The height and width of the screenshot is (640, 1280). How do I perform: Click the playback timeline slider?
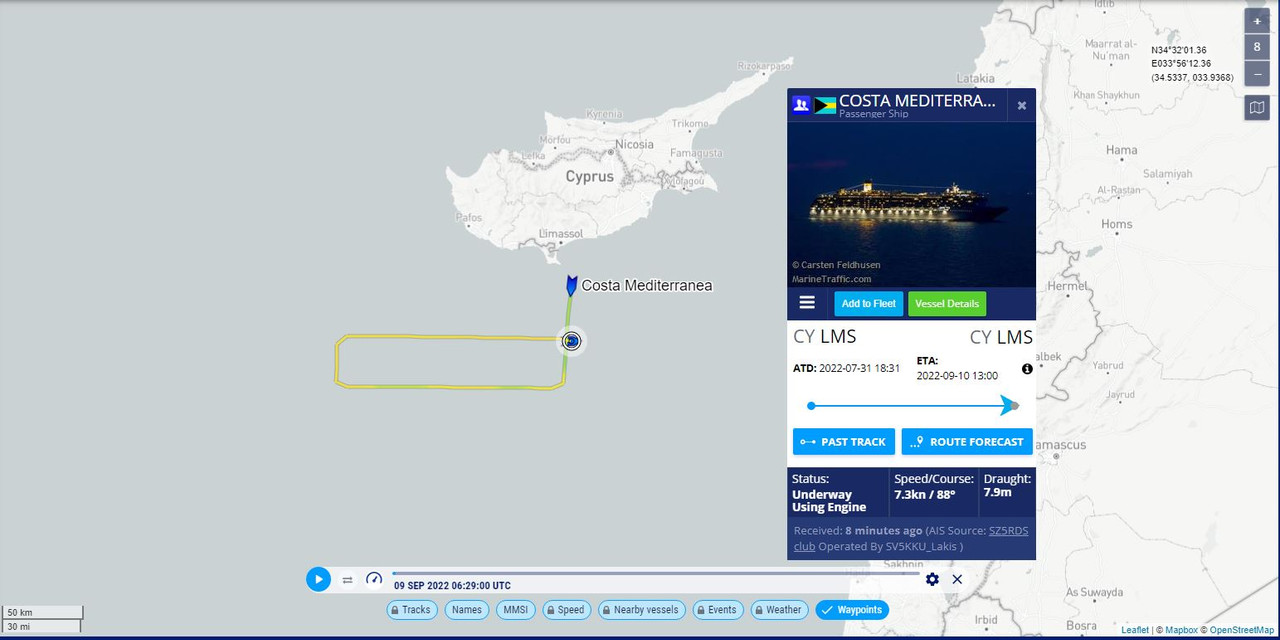655,573
